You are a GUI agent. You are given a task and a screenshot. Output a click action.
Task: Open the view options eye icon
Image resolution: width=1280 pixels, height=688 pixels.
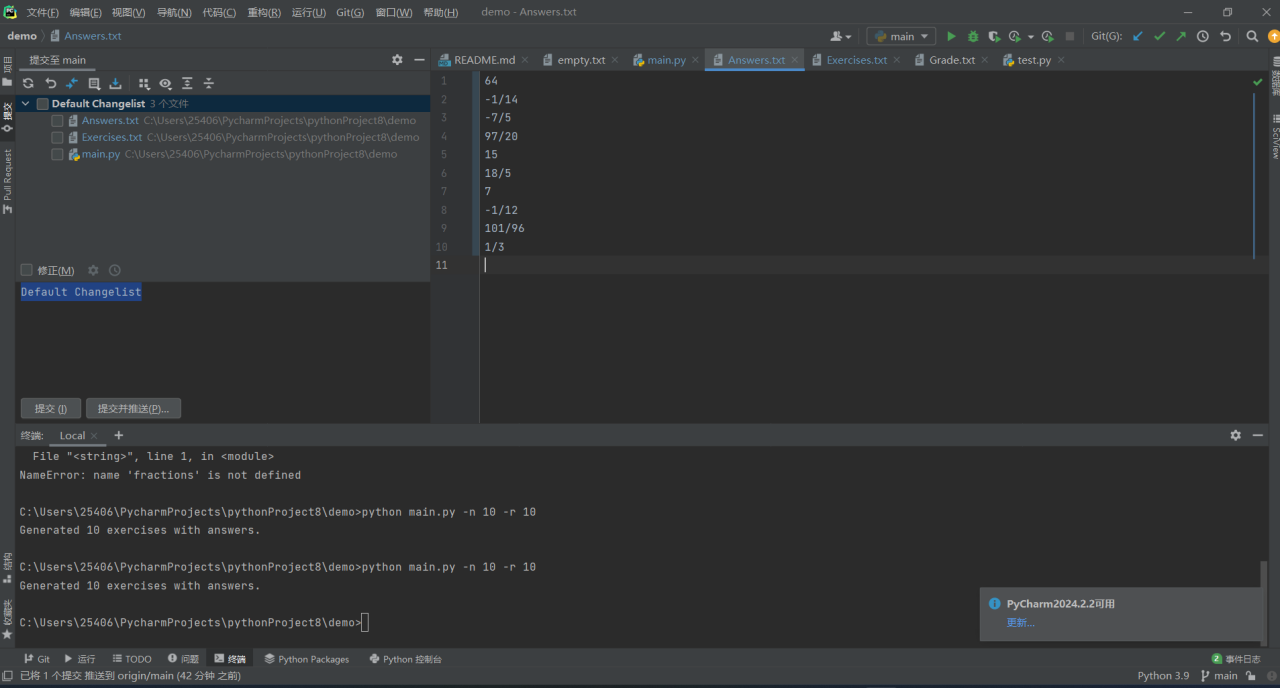(166, 84)
